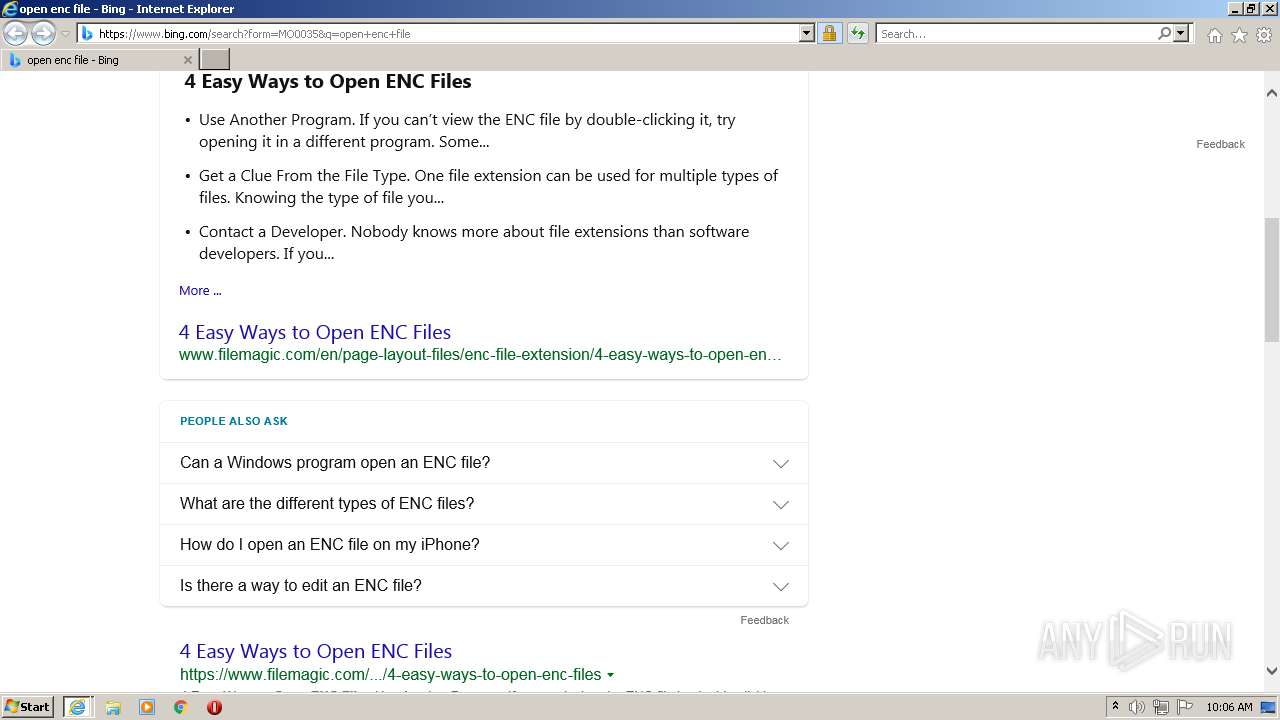Open the search provider dropdown arrow
Screen dimensions: 1280x720
(x=1181, y=33)
